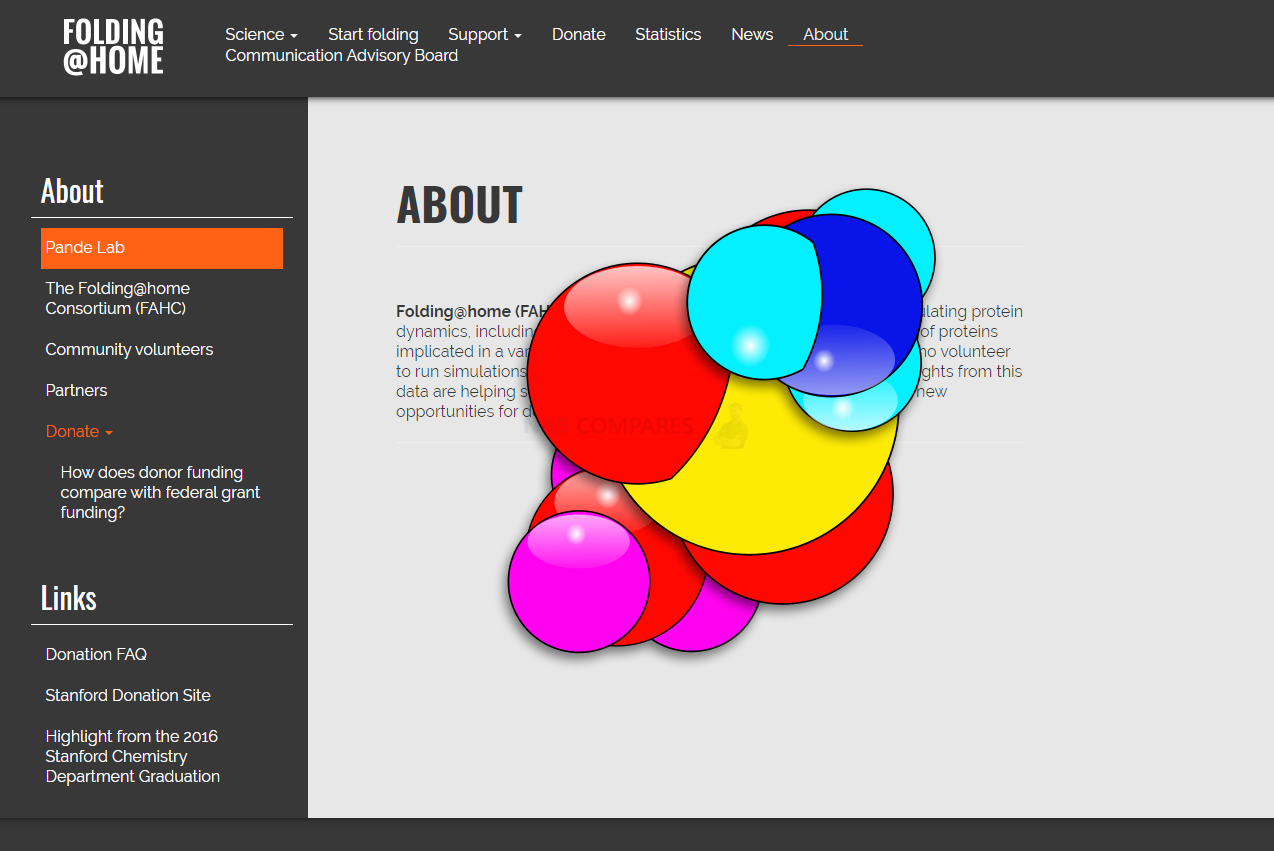Screen dimensions: 1274x851
Task: Open donor funding versus federal grant link
Action: pos(160,492)
